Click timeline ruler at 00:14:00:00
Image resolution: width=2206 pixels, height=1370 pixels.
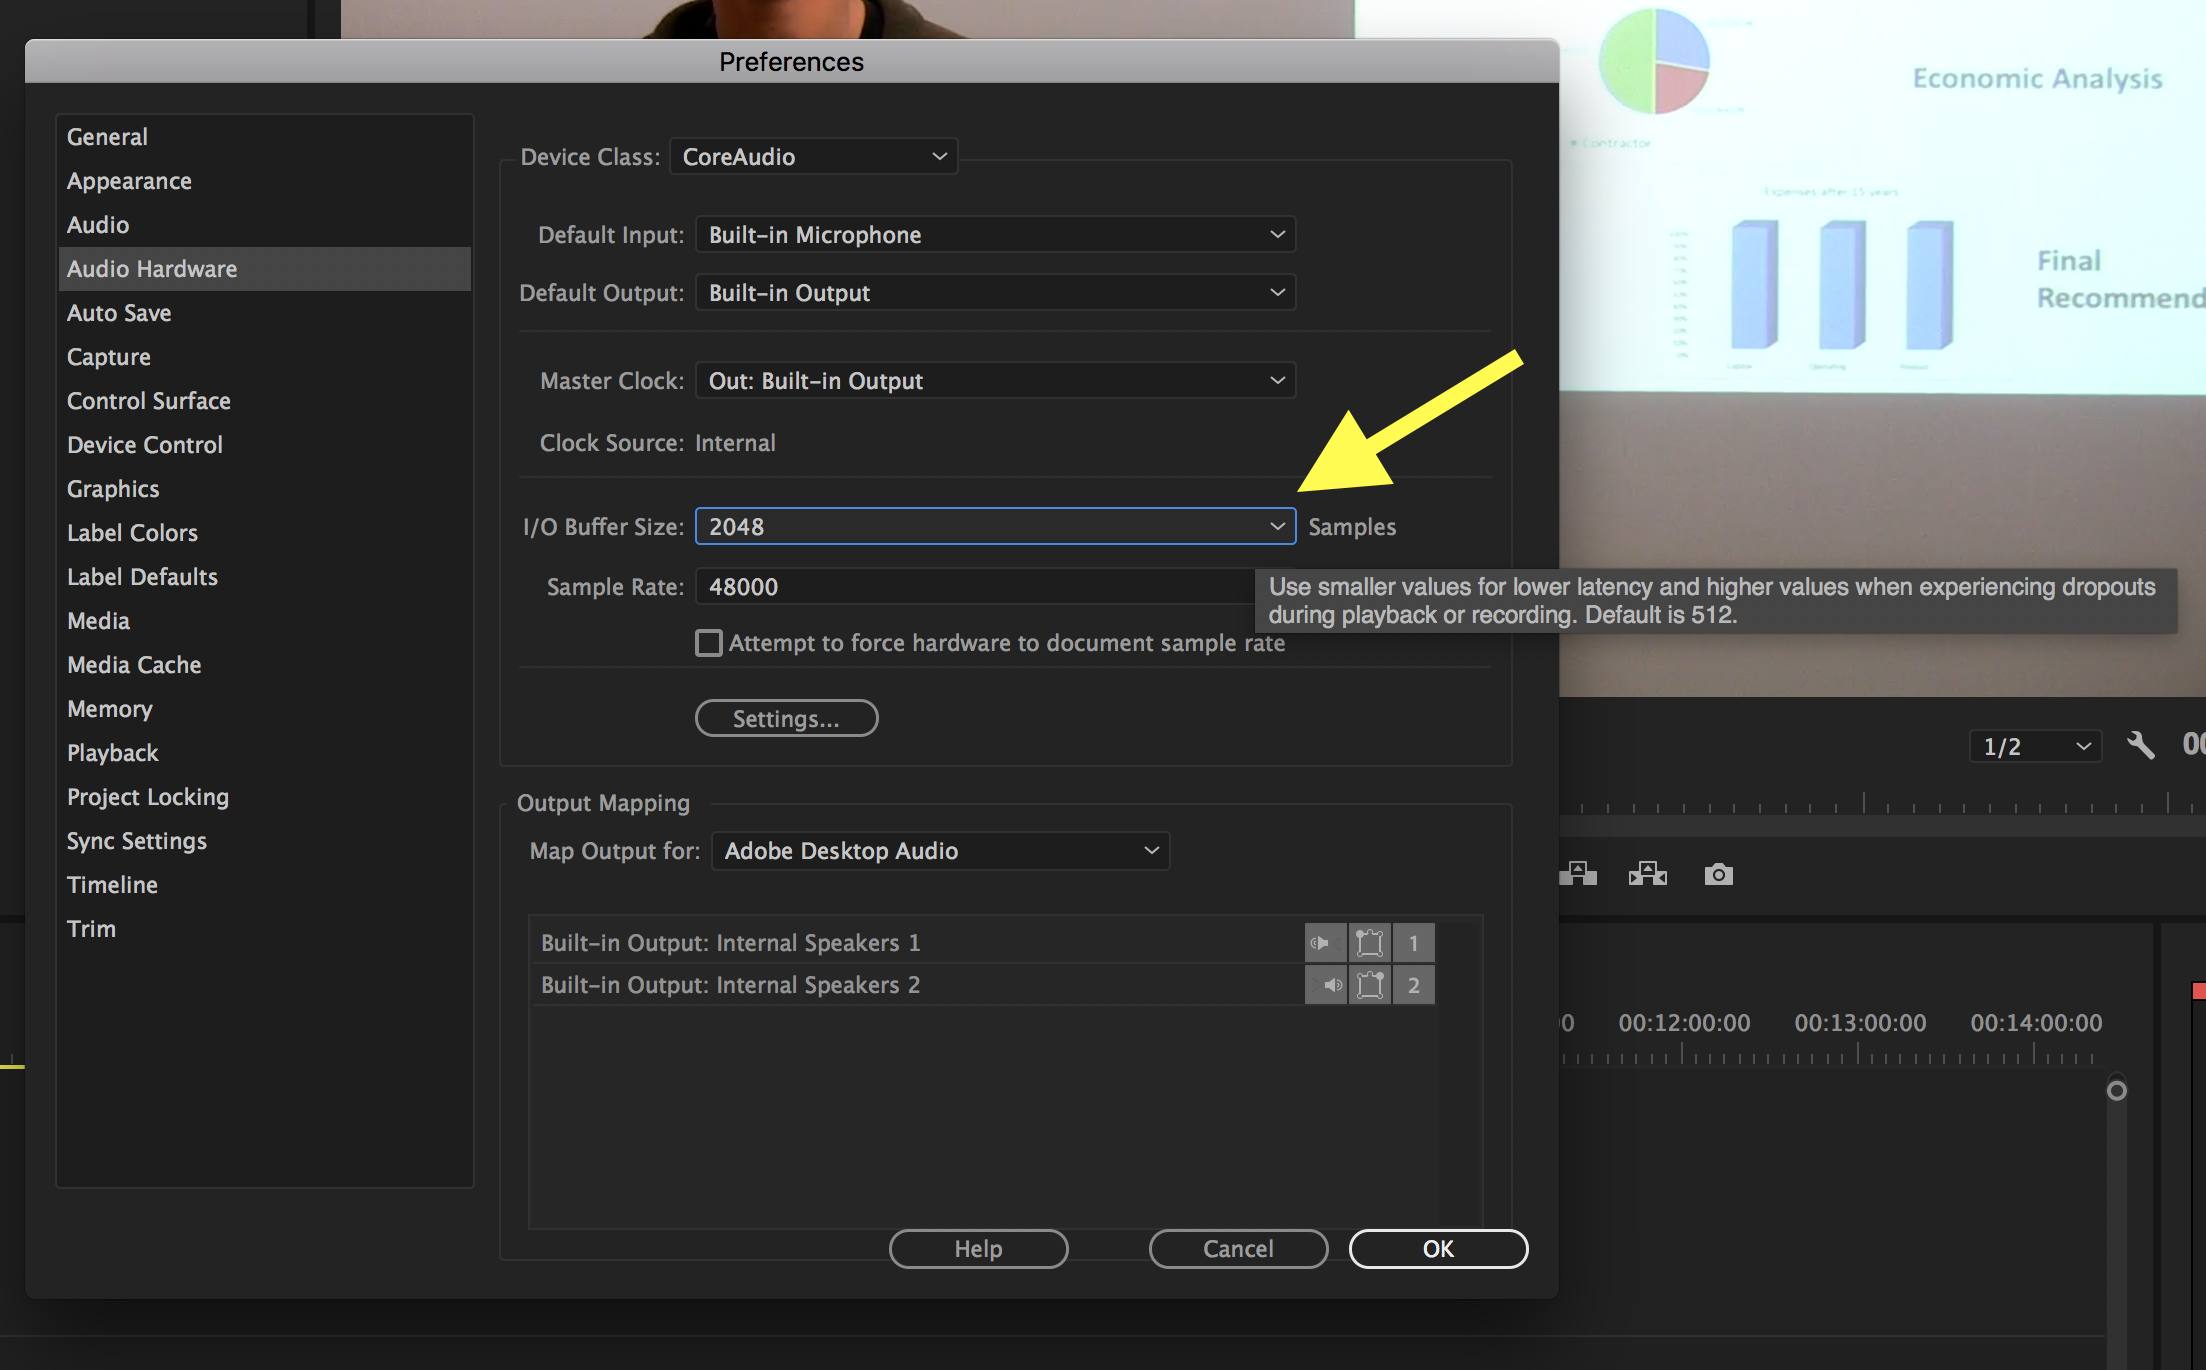pos(2036,1023)
